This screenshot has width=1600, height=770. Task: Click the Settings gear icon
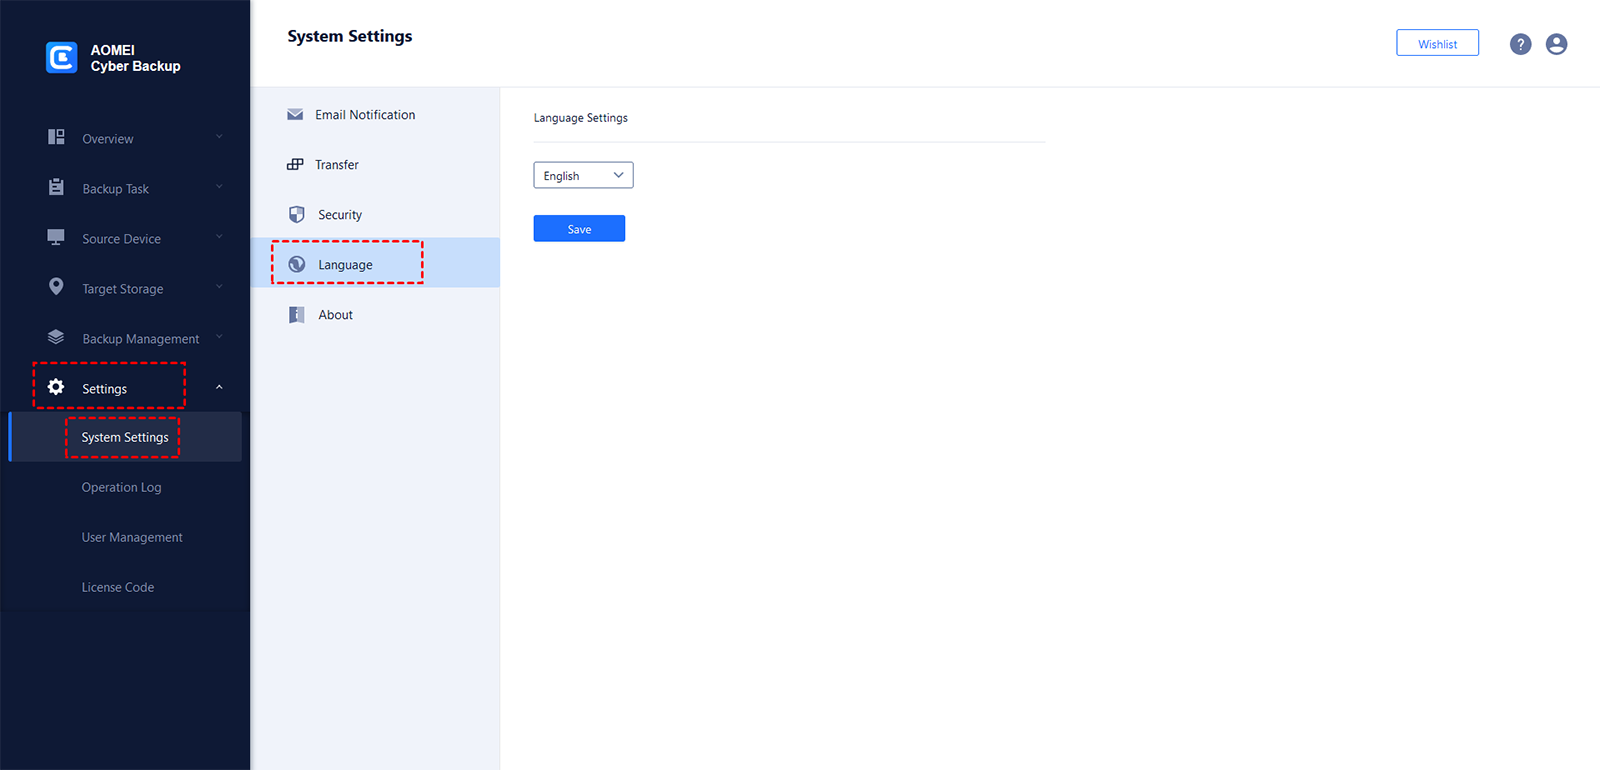coord(56,387)
